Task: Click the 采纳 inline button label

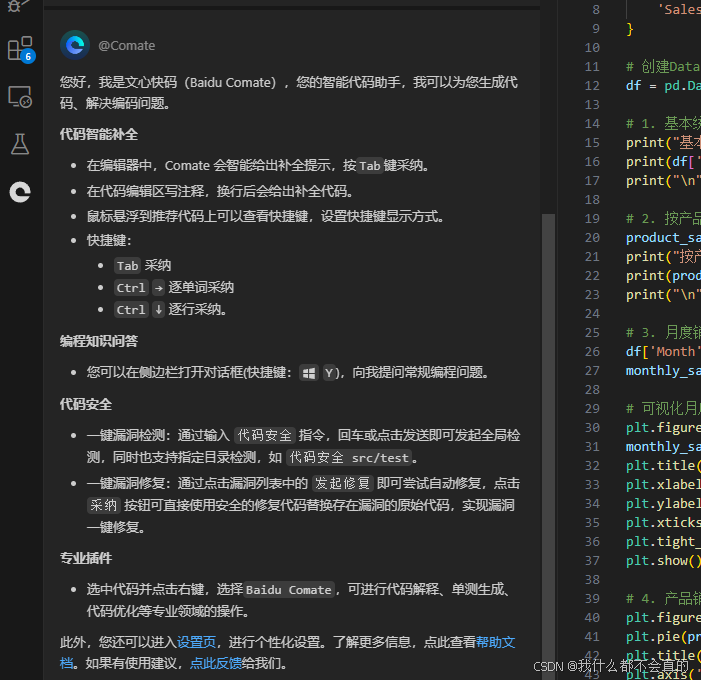Action: [x=104, y=505]
